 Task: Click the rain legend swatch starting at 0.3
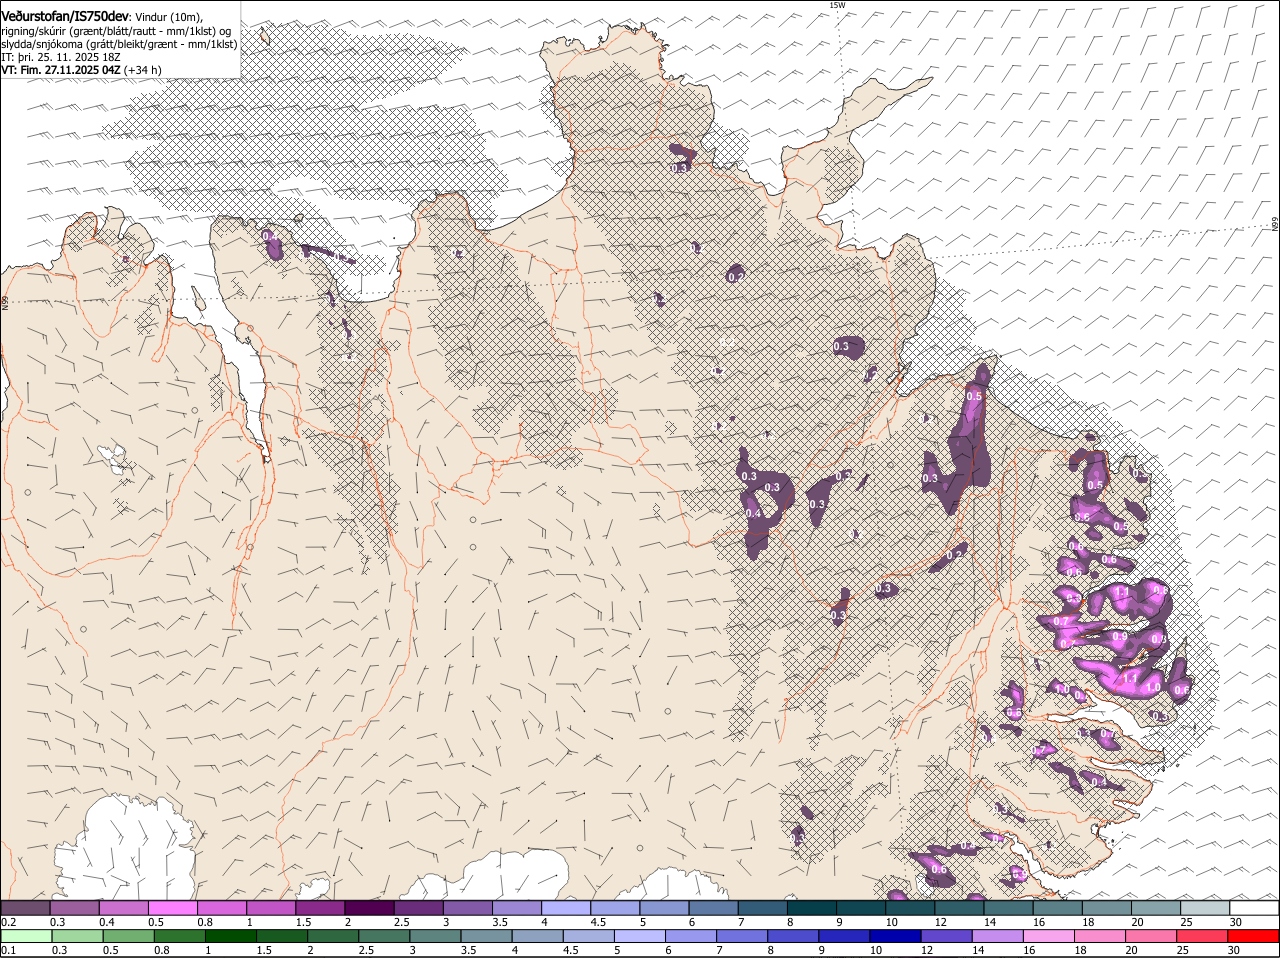pyautogui.click(x=77, y=936)
